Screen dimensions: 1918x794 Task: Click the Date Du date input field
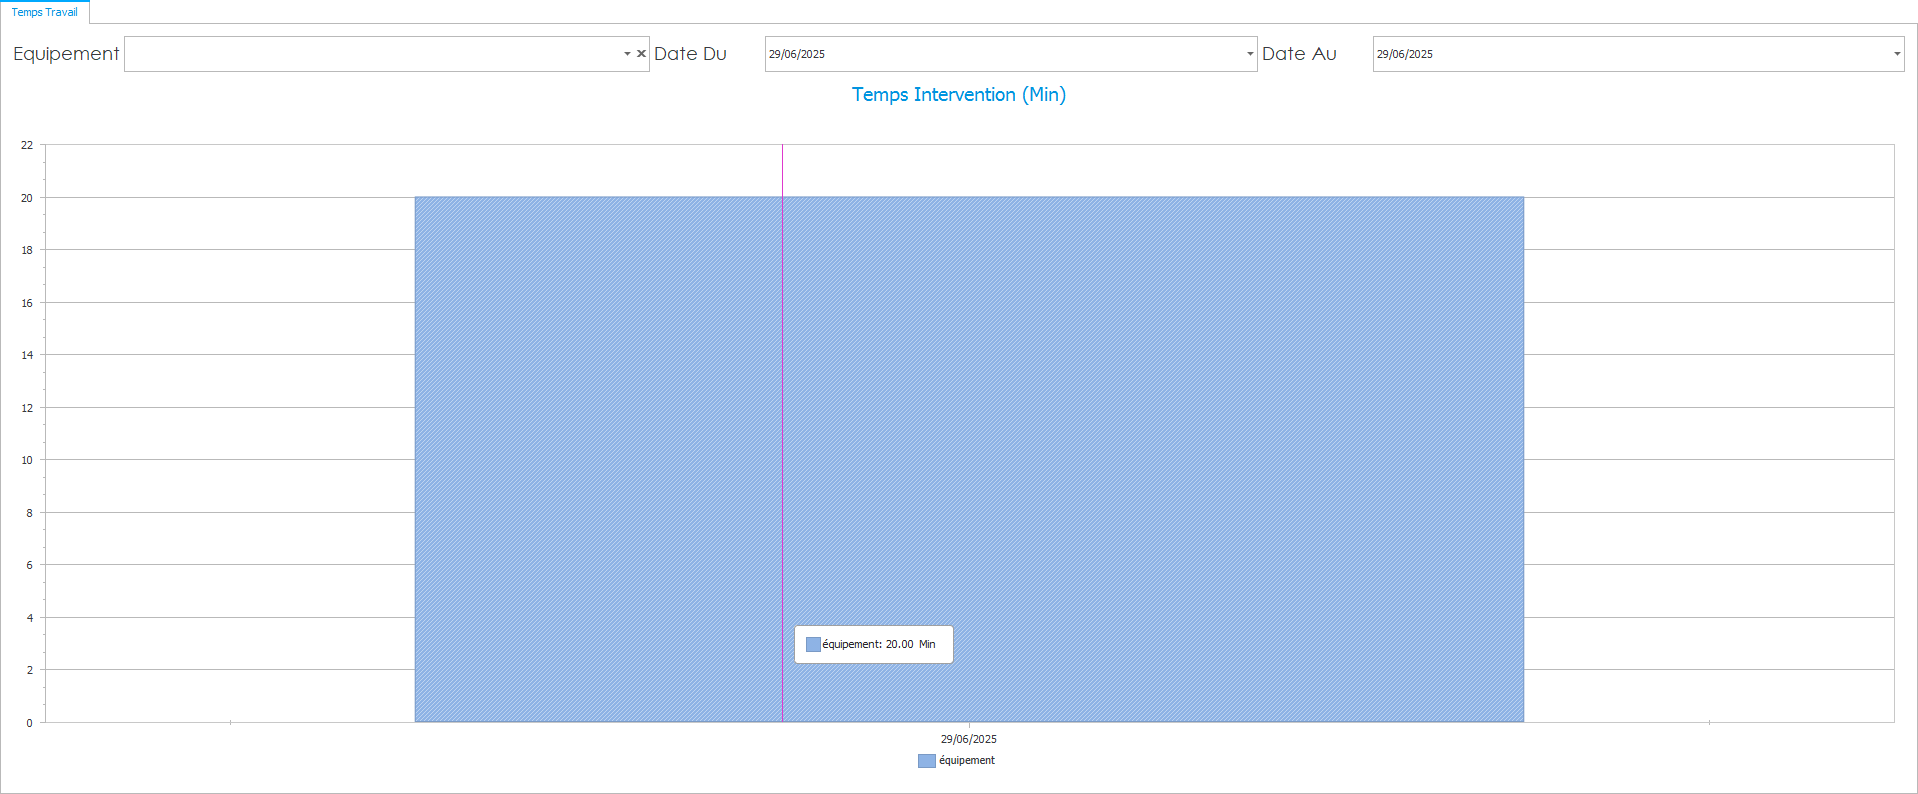coord(1000,54)
